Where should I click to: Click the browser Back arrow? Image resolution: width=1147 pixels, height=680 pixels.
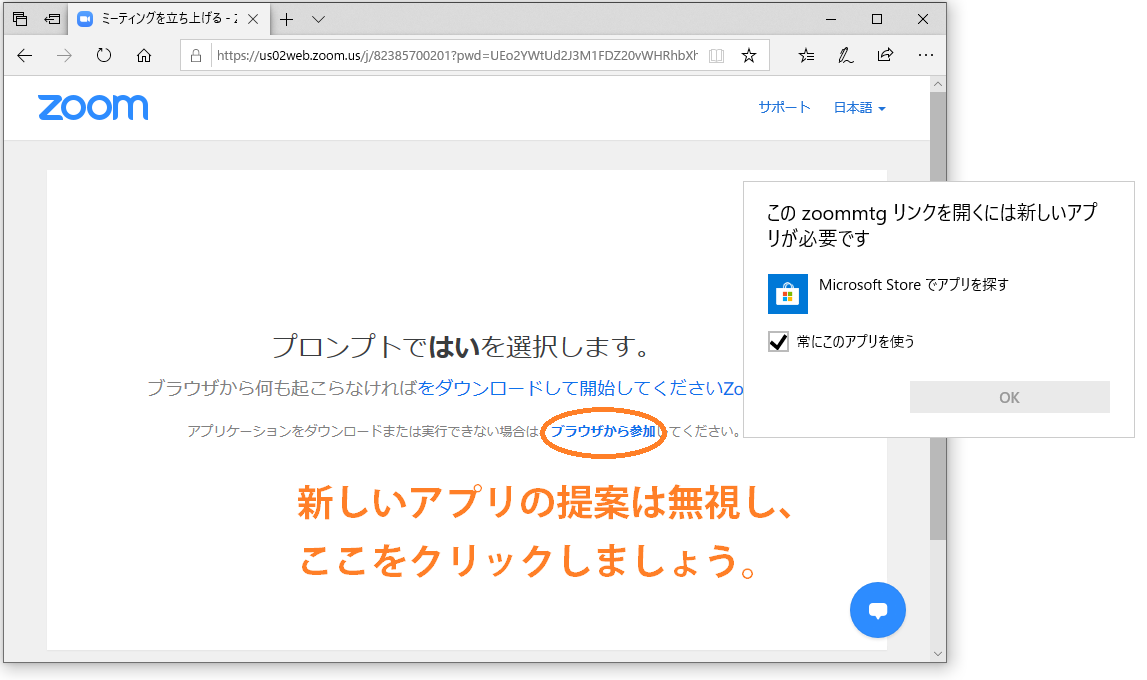click(x=25, y=56)
